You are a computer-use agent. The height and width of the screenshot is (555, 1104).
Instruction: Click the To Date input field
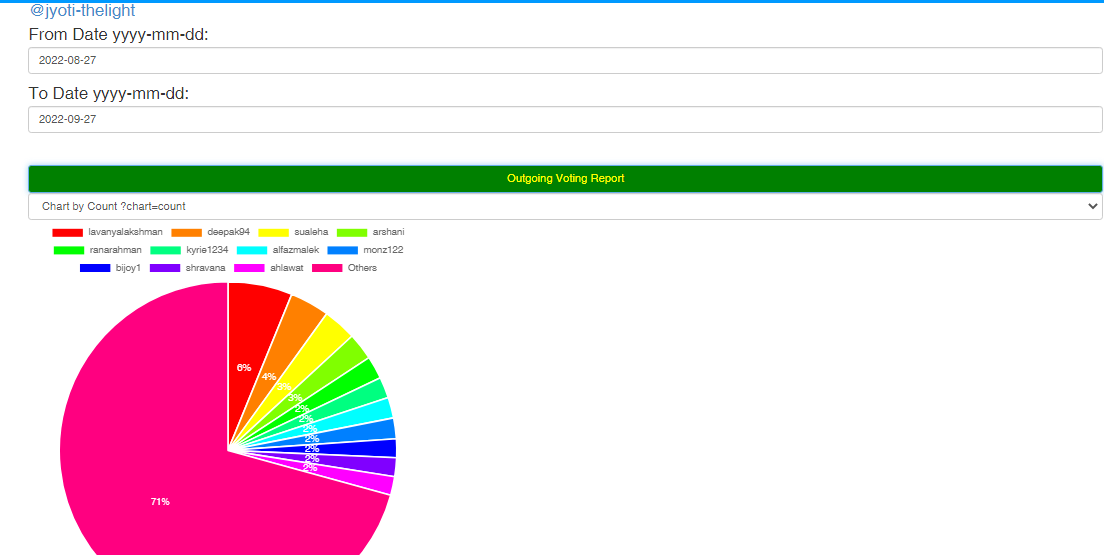tap(565, 119)
